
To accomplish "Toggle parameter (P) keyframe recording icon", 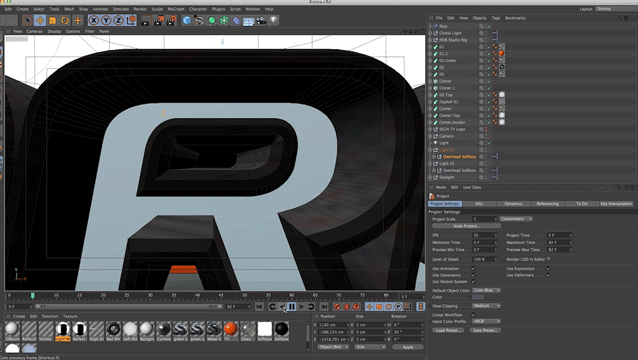I will click(x=398, y=307).
